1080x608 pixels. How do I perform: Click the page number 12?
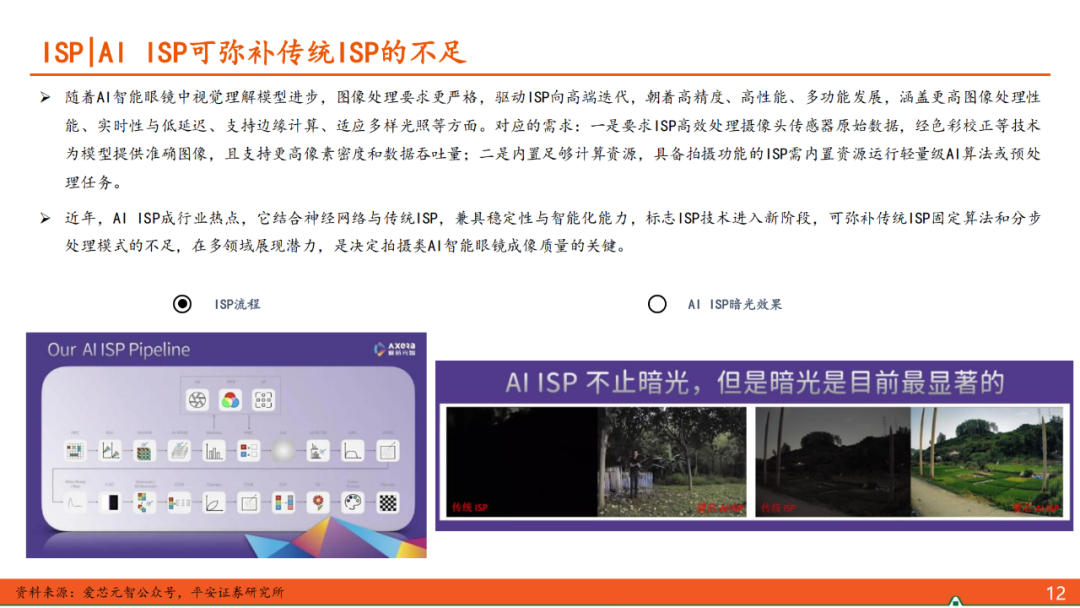[1055, 593]
